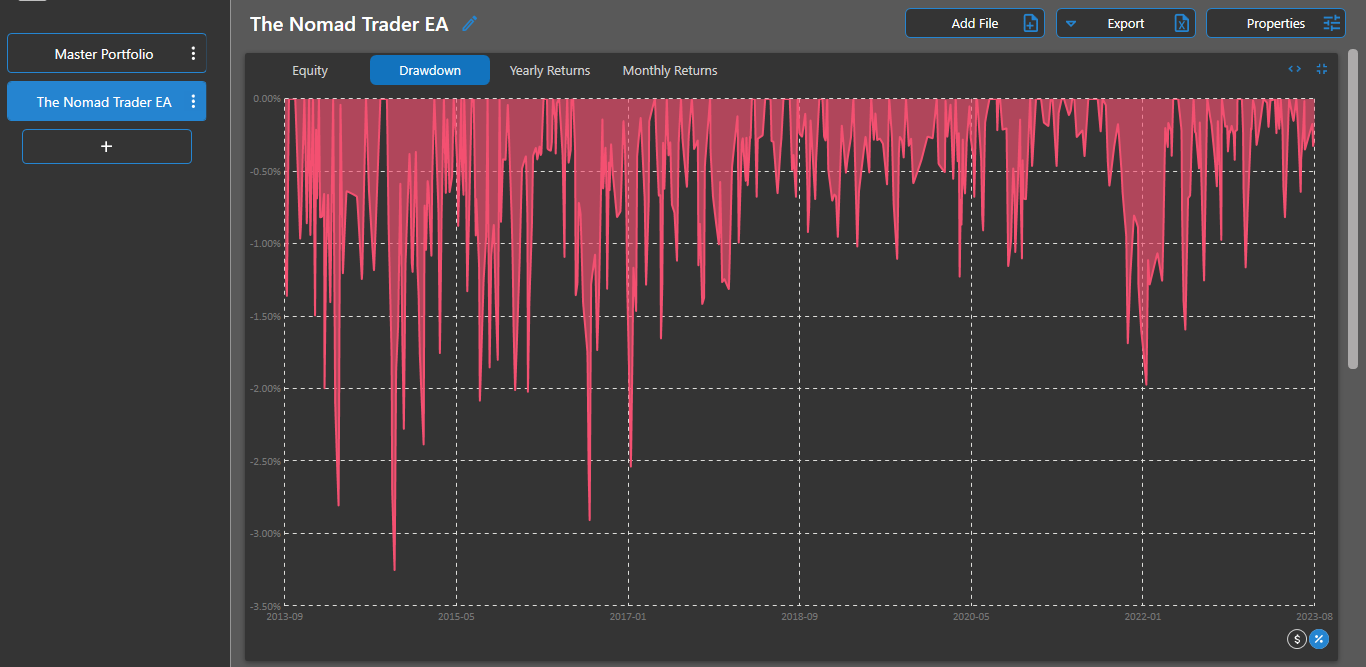
Task: Open the Yearly Returns tab
Action: [x=550, y=70]
